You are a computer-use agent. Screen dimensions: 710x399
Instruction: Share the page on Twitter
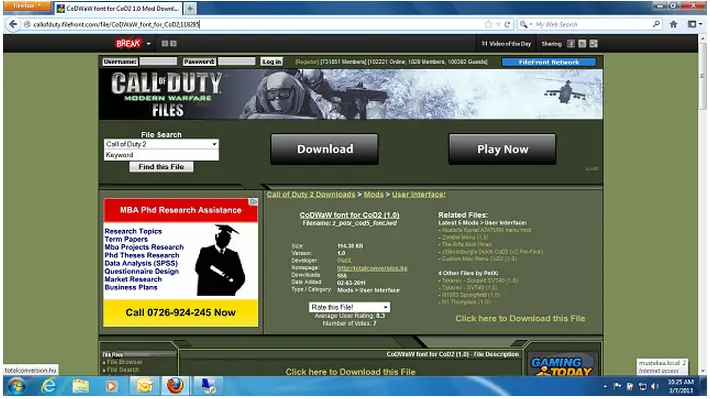pyautogui.click(x=582, y=44)
